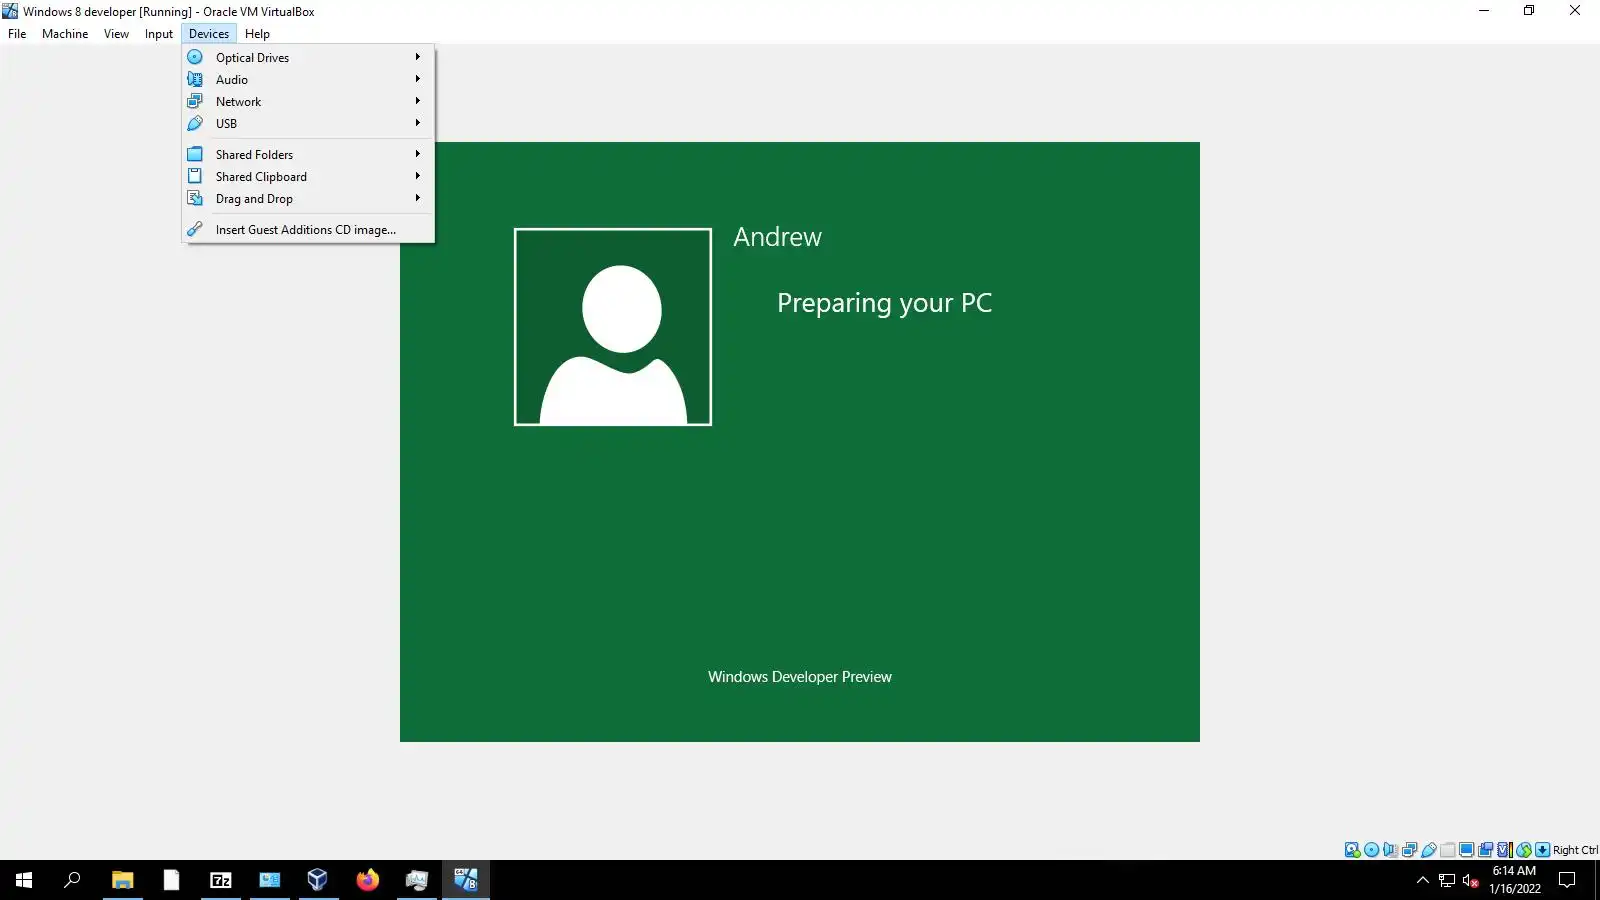Expand the USB devices submenu
The height and width of the screenshot is (900, 1600).
coord(308,123)
